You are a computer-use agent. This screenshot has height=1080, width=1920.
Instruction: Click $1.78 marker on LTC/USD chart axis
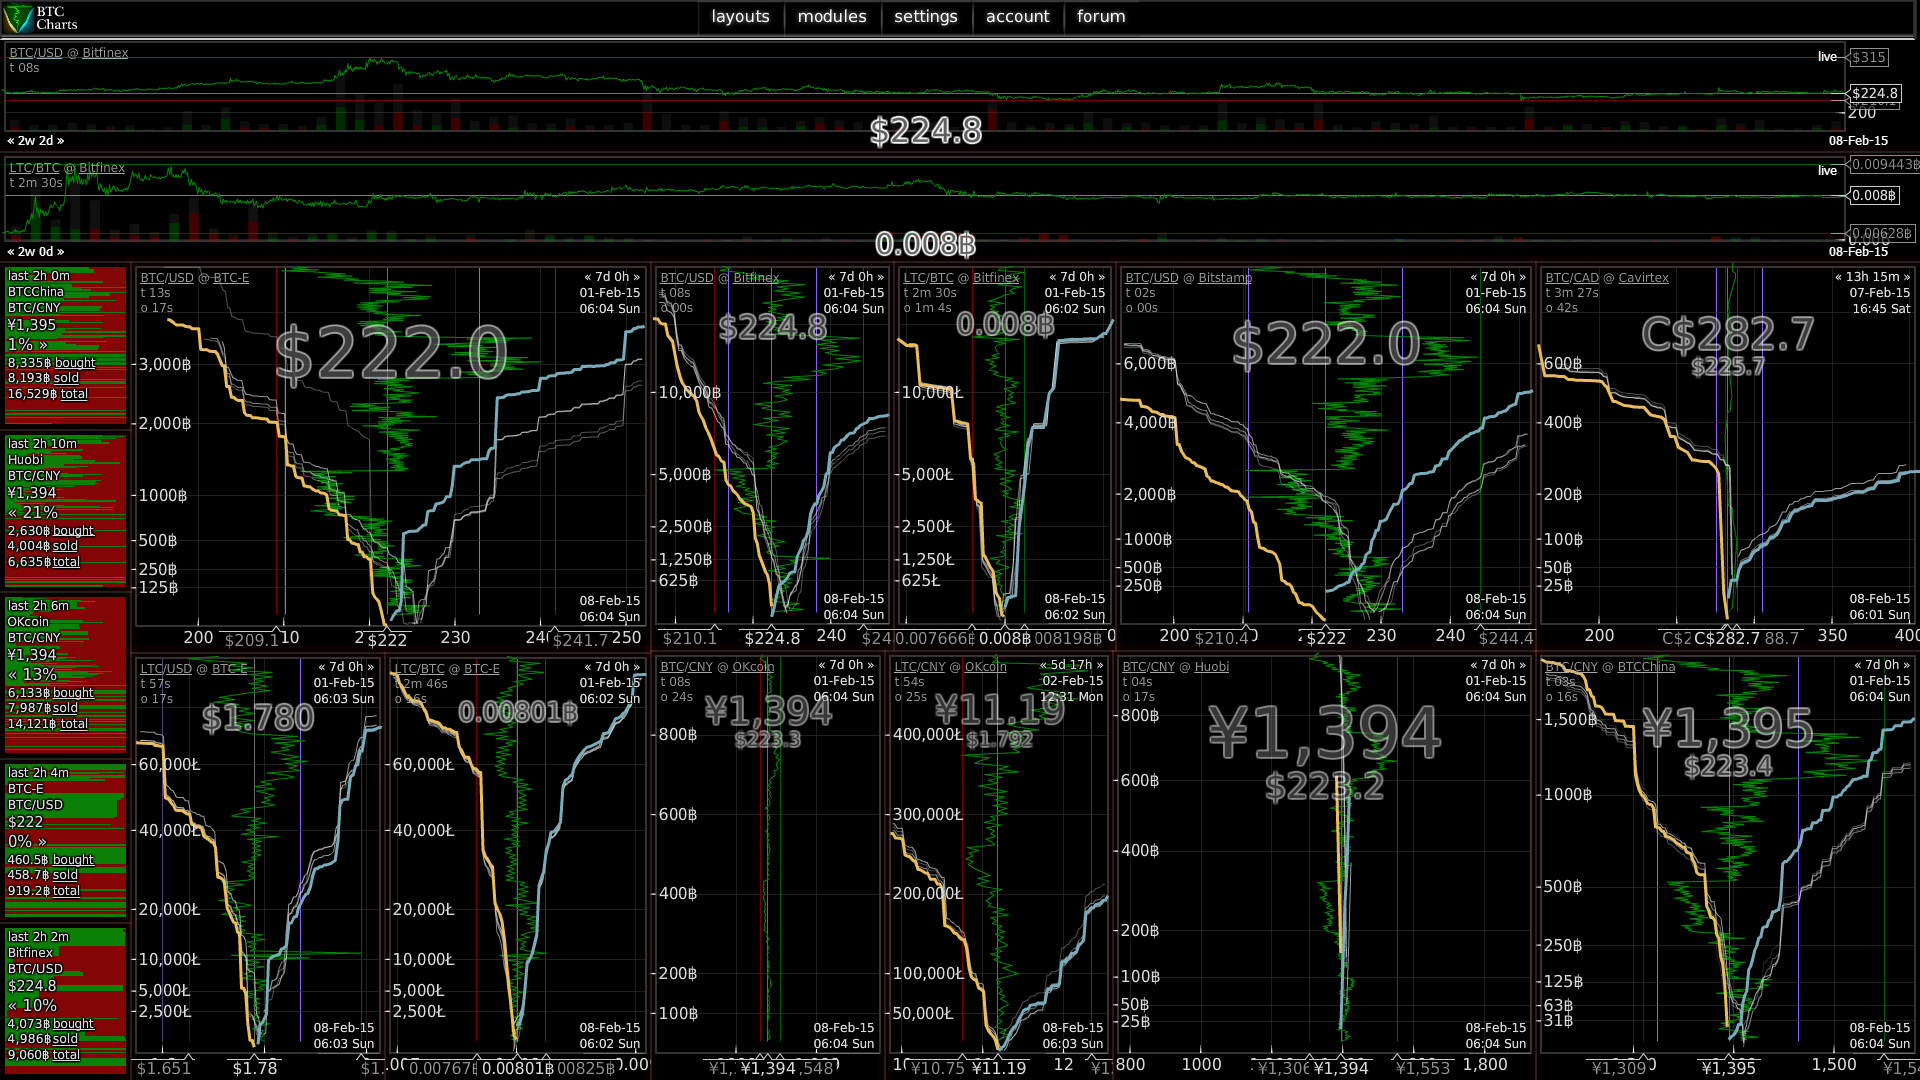pos(255,1069)
